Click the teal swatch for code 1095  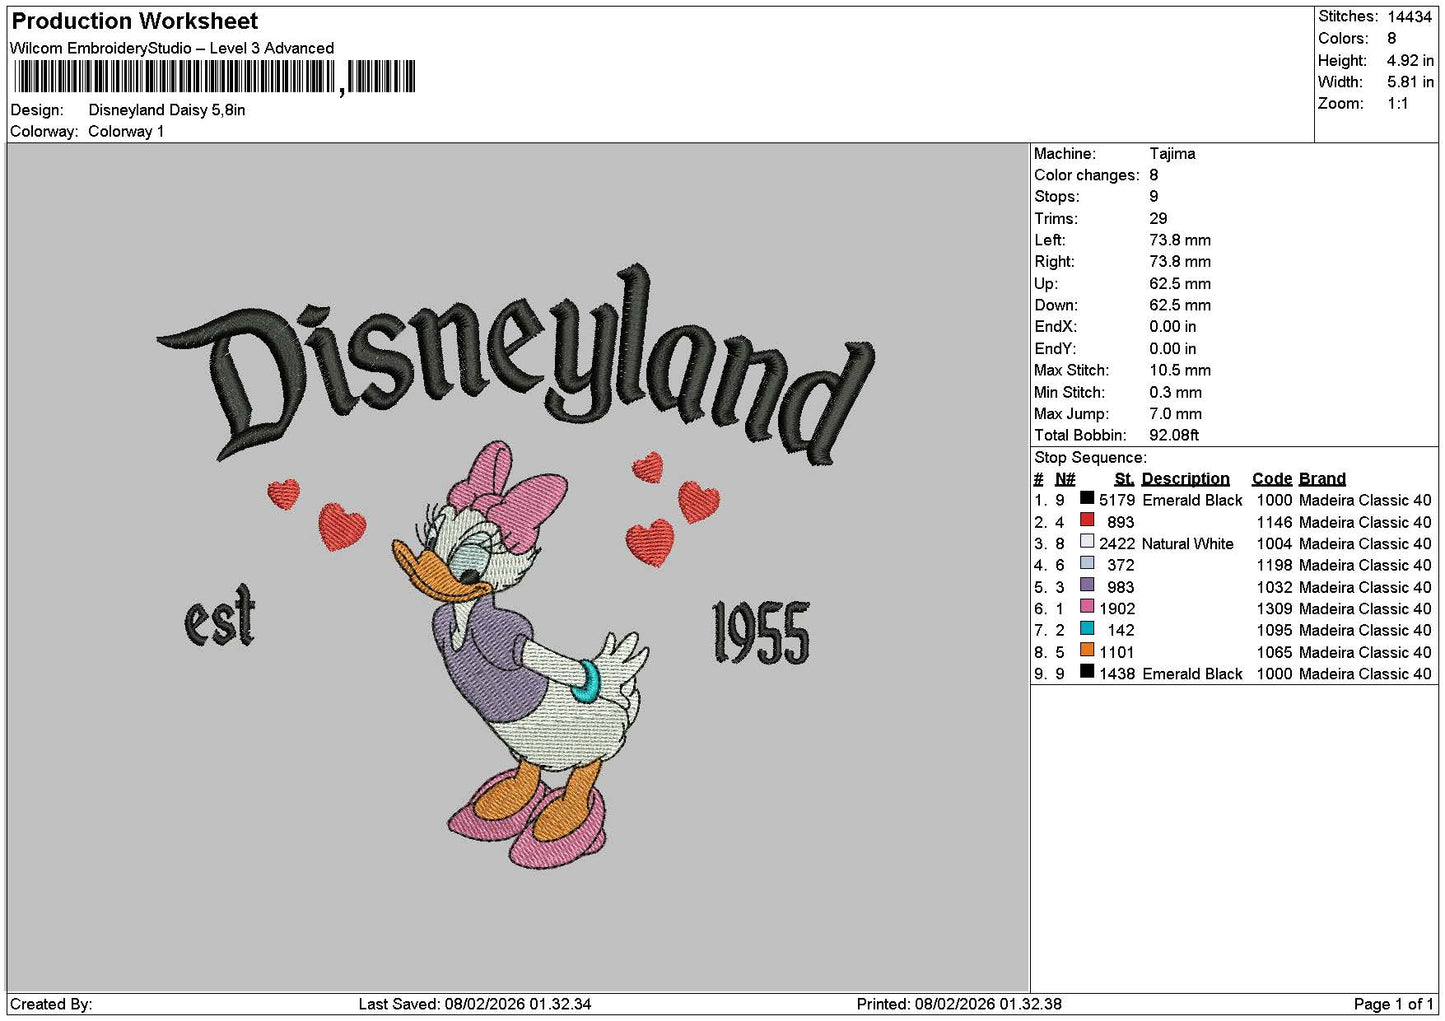point(1087,629)
